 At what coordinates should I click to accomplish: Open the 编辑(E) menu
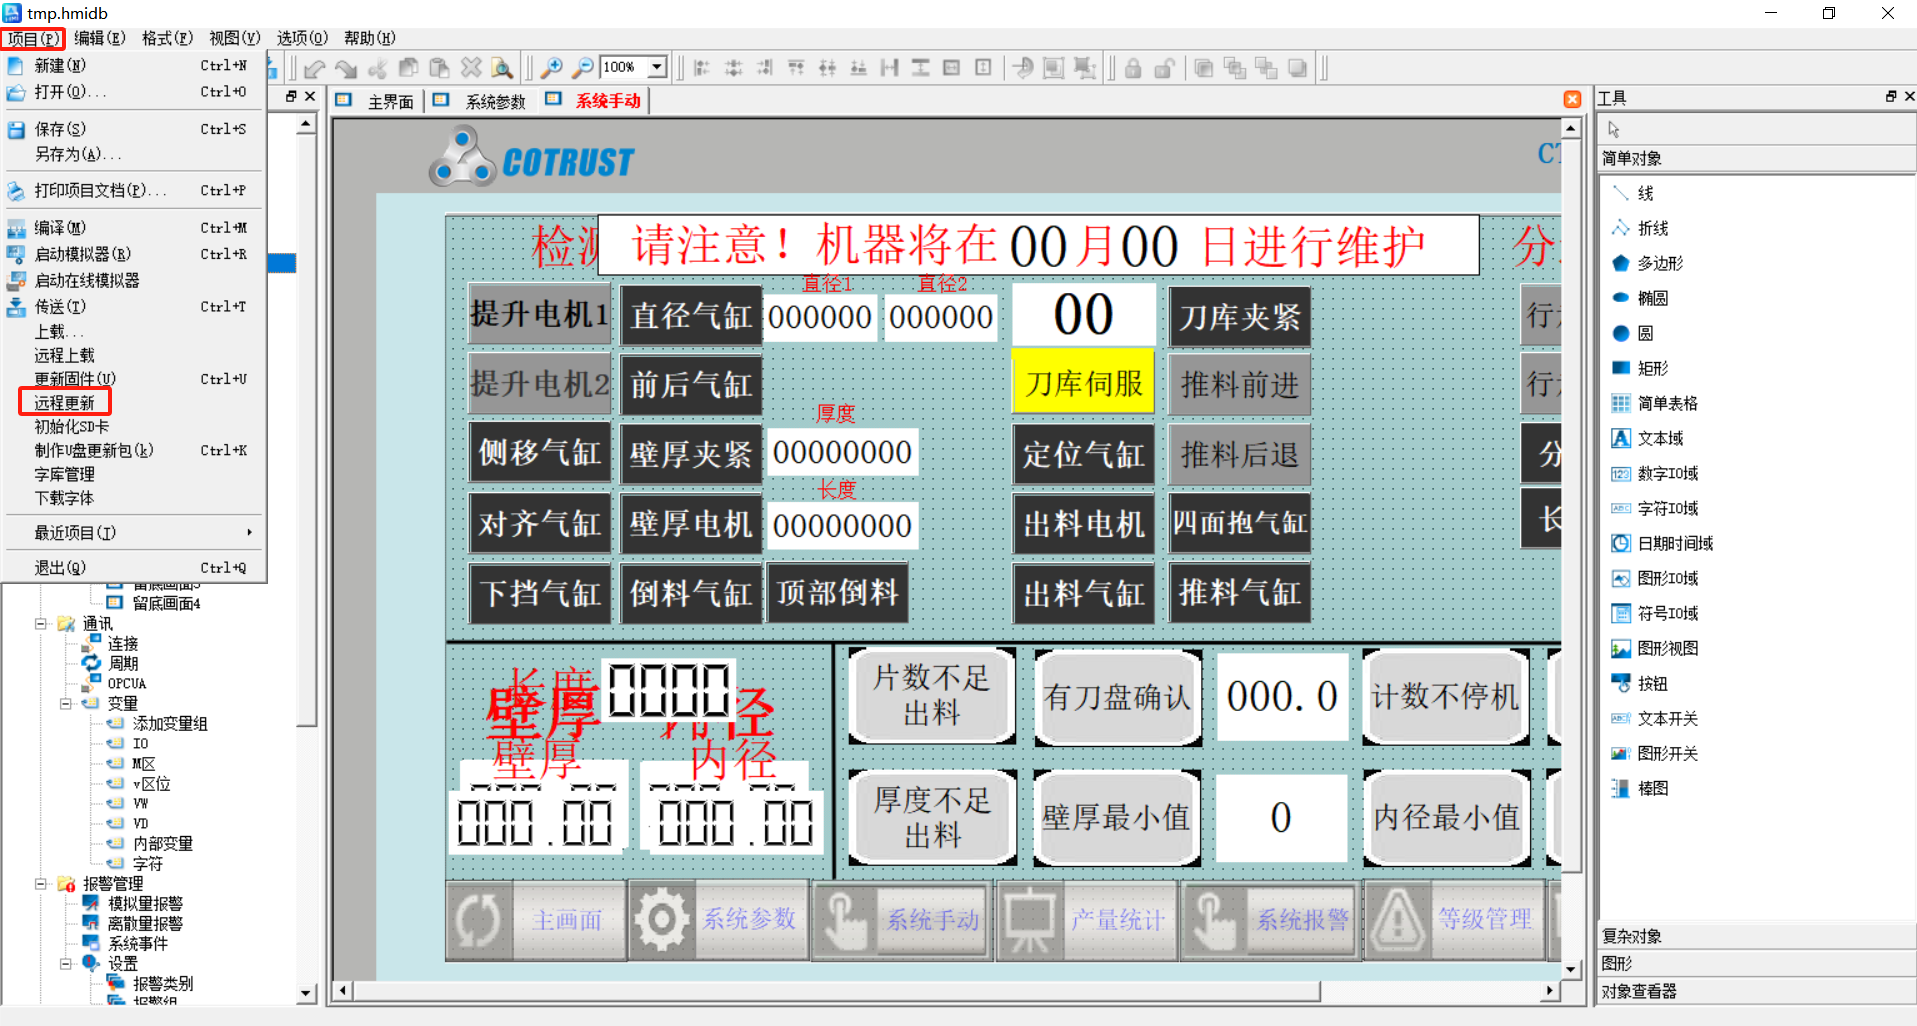[99, 38]
